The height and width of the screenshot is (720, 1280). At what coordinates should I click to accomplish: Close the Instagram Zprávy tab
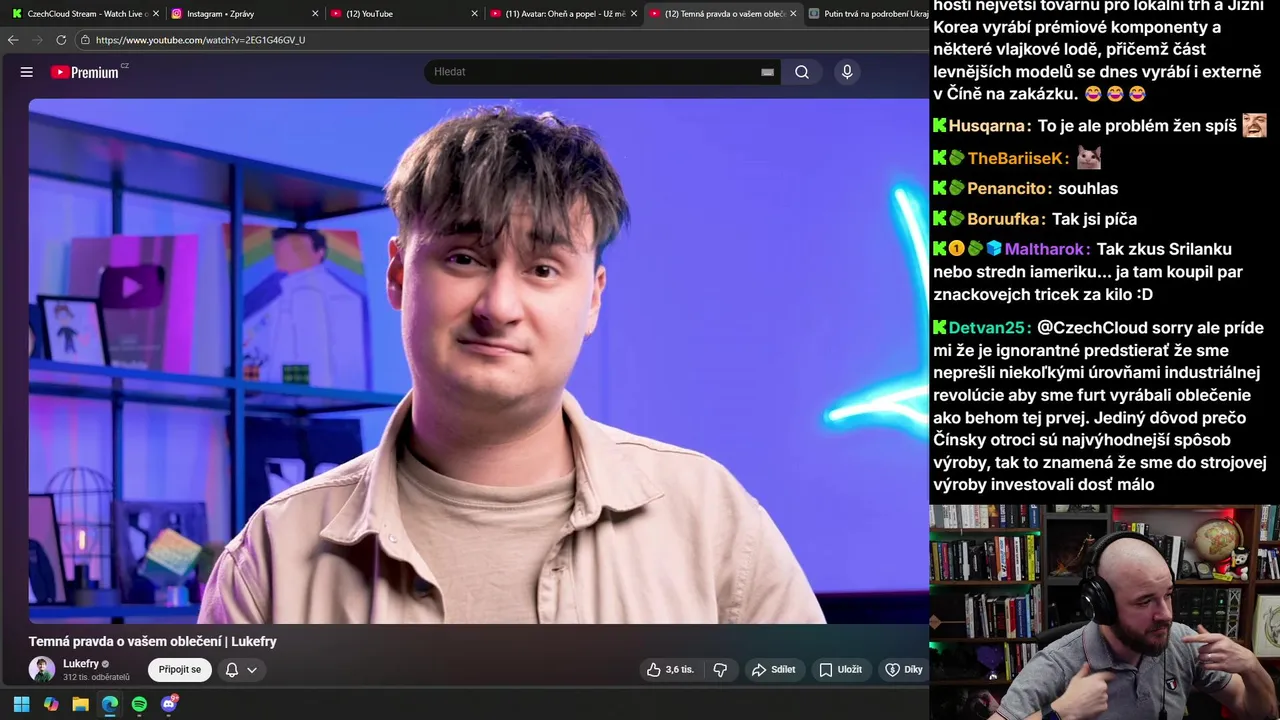tap(315, 14)
